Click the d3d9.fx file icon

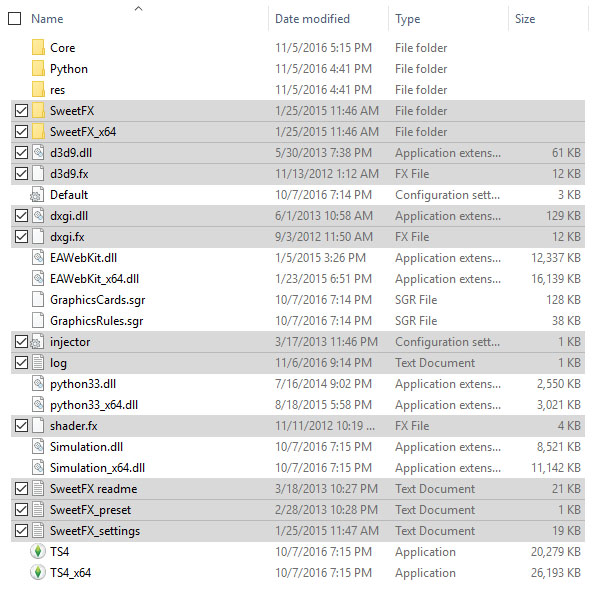[x=38, y=173]
